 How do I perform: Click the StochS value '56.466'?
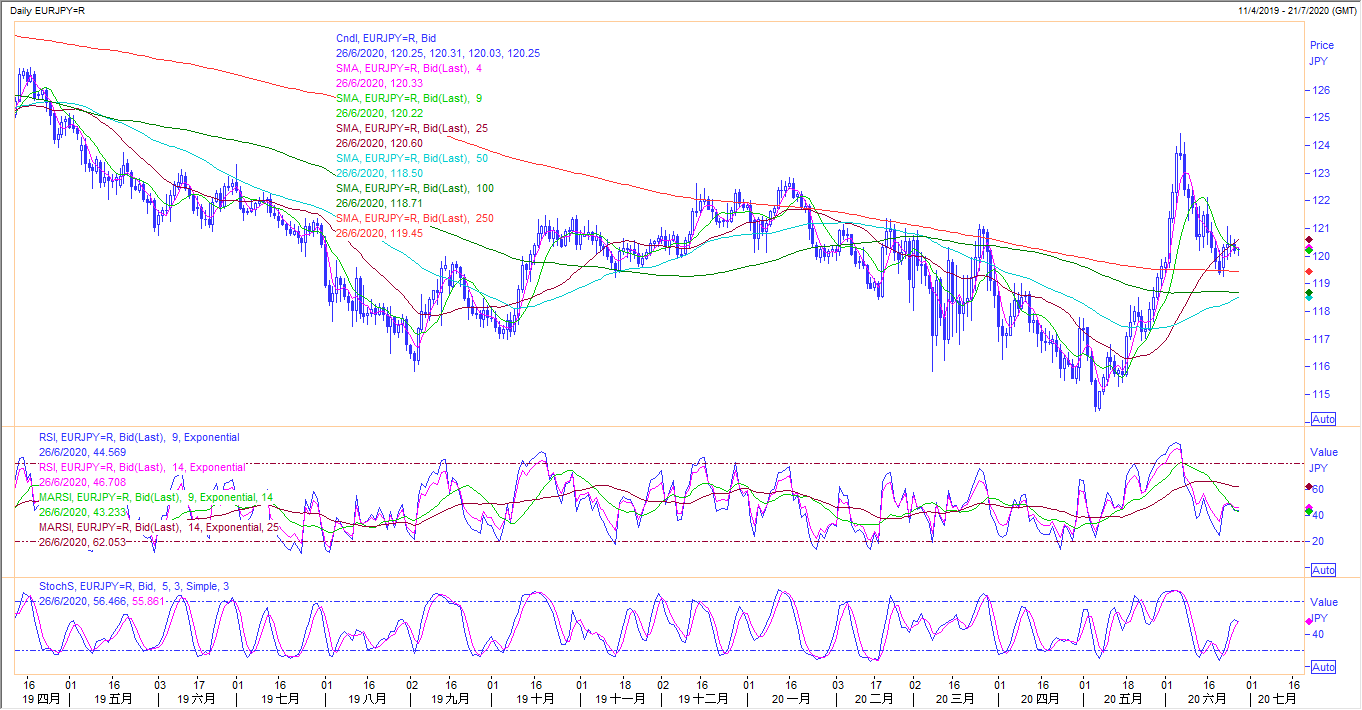[x=108, y=601]
